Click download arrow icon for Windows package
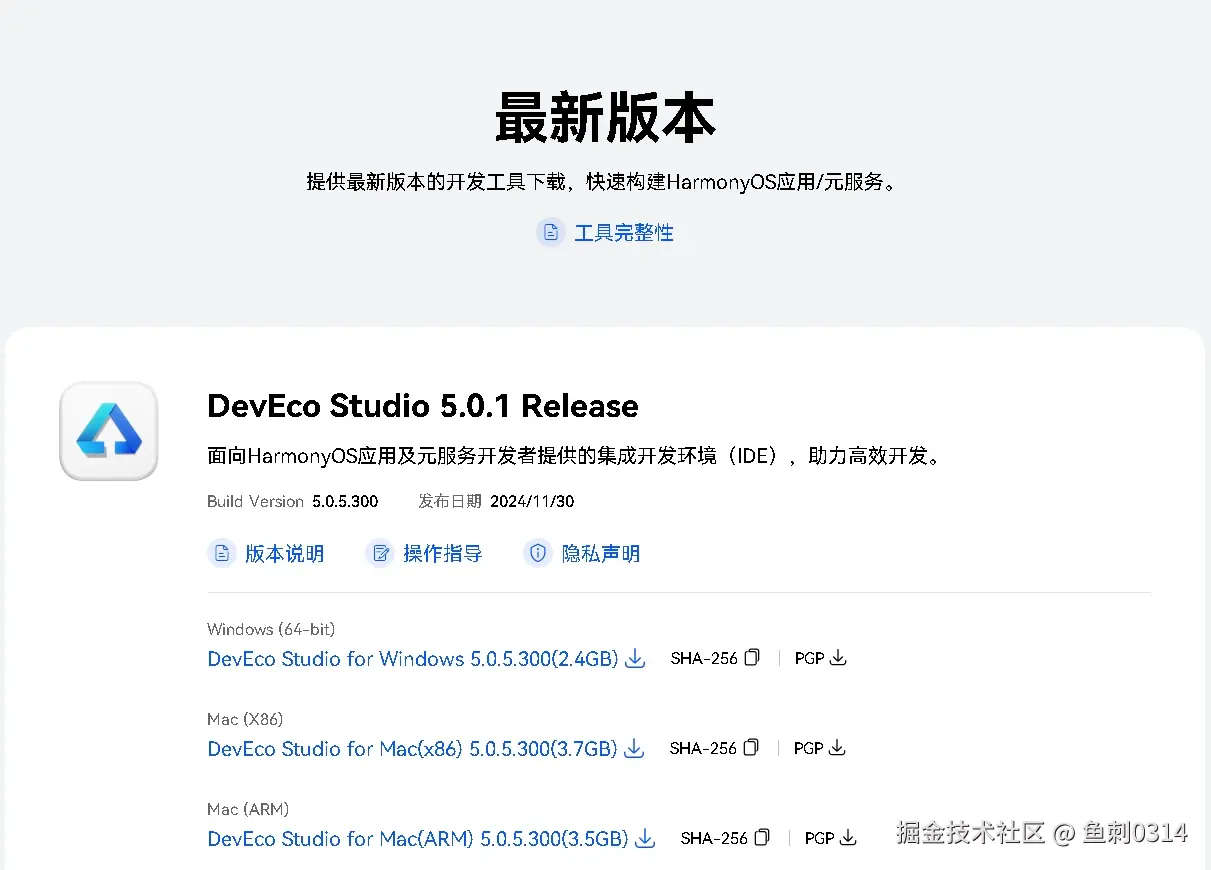 [635, 659]
